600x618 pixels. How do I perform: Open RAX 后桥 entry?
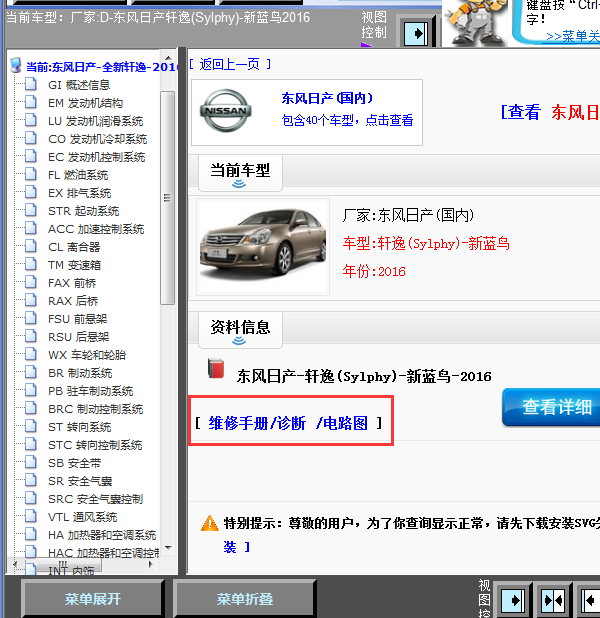click(73, 301)
